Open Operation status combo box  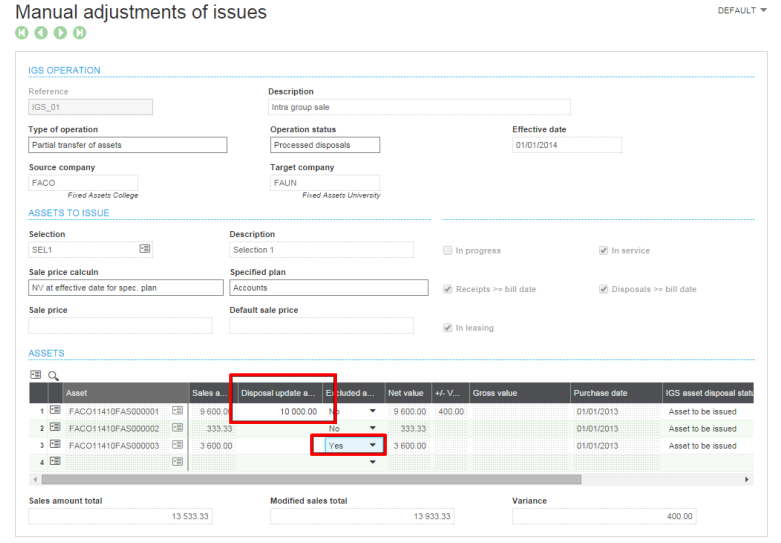click(x=325, y=145)
